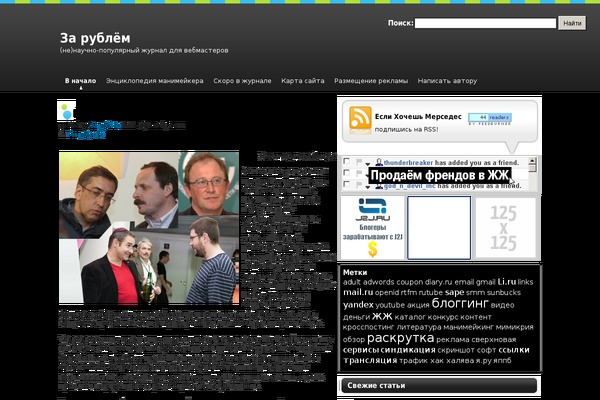Tick the checkbox in the middle friend row
Image resolution: width=600 pixels, height=400 pixels.
(346, 173)
